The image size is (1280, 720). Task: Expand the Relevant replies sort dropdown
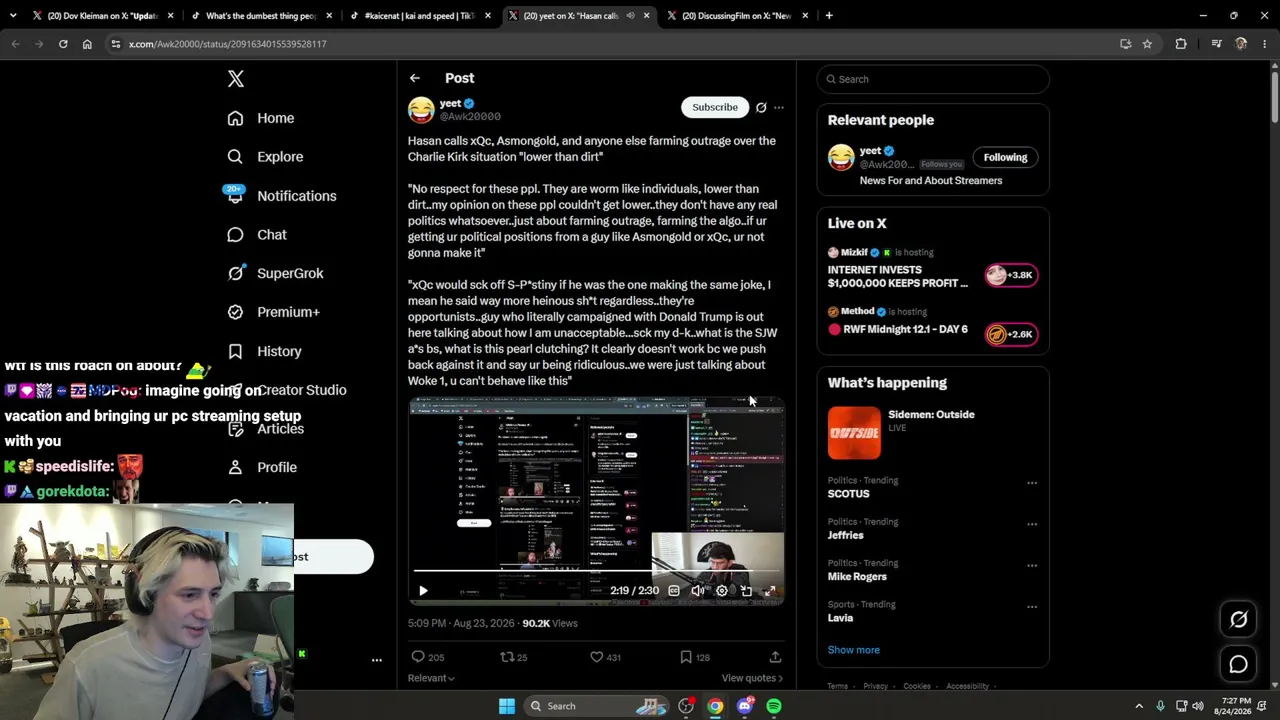431,678
